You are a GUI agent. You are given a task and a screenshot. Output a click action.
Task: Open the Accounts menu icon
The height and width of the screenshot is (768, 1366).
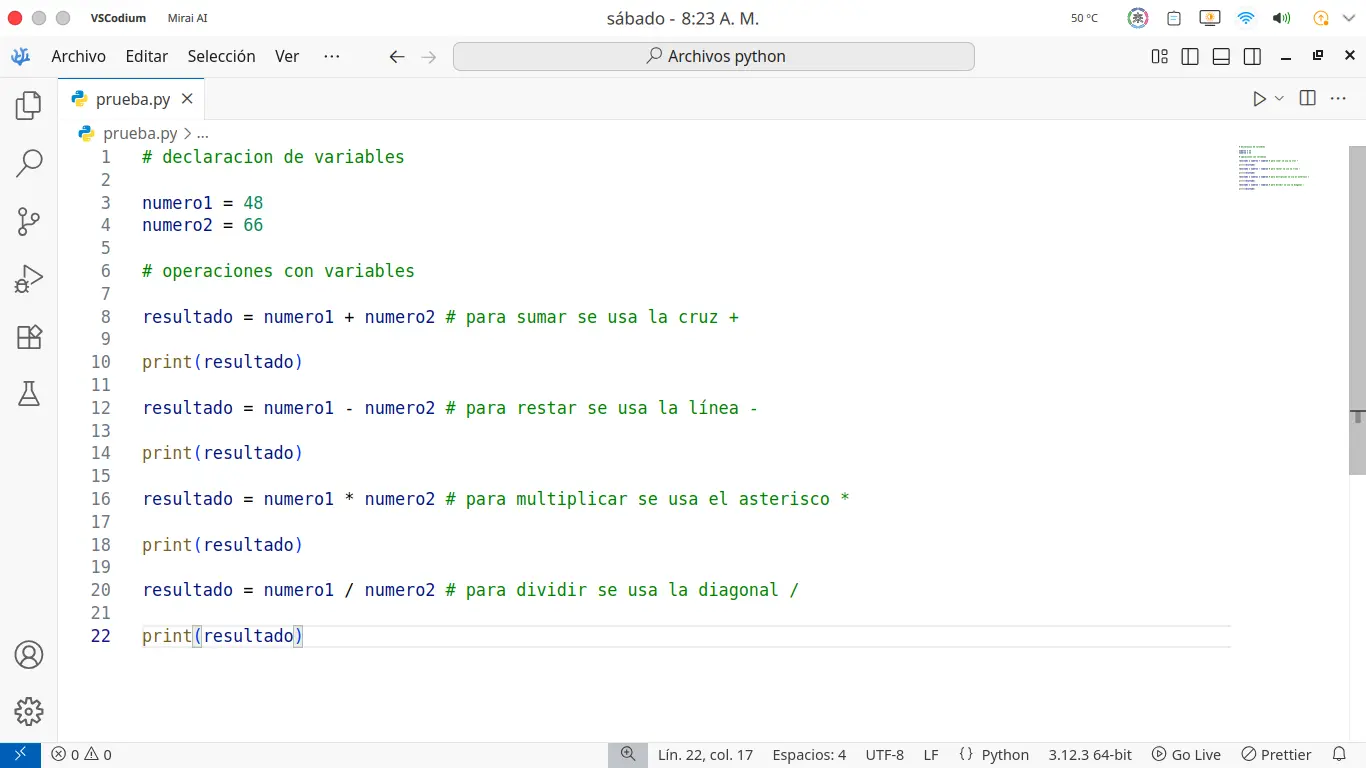(29, 655)
